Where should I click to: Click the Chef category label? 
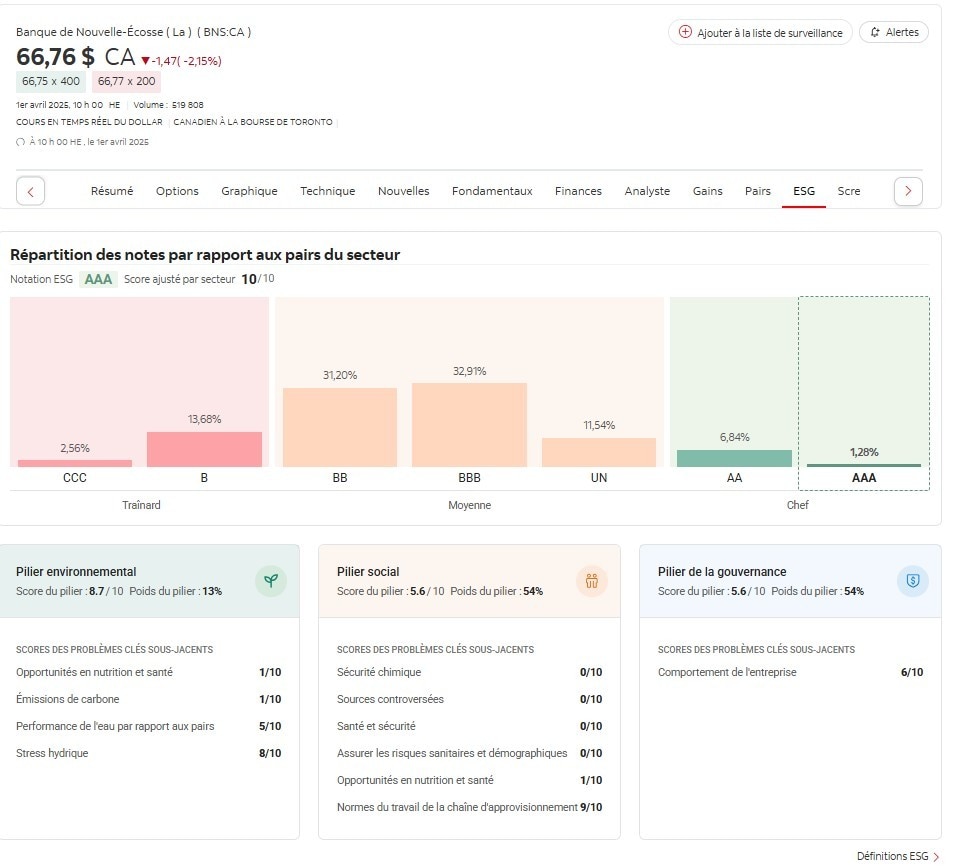click(797, 505)
